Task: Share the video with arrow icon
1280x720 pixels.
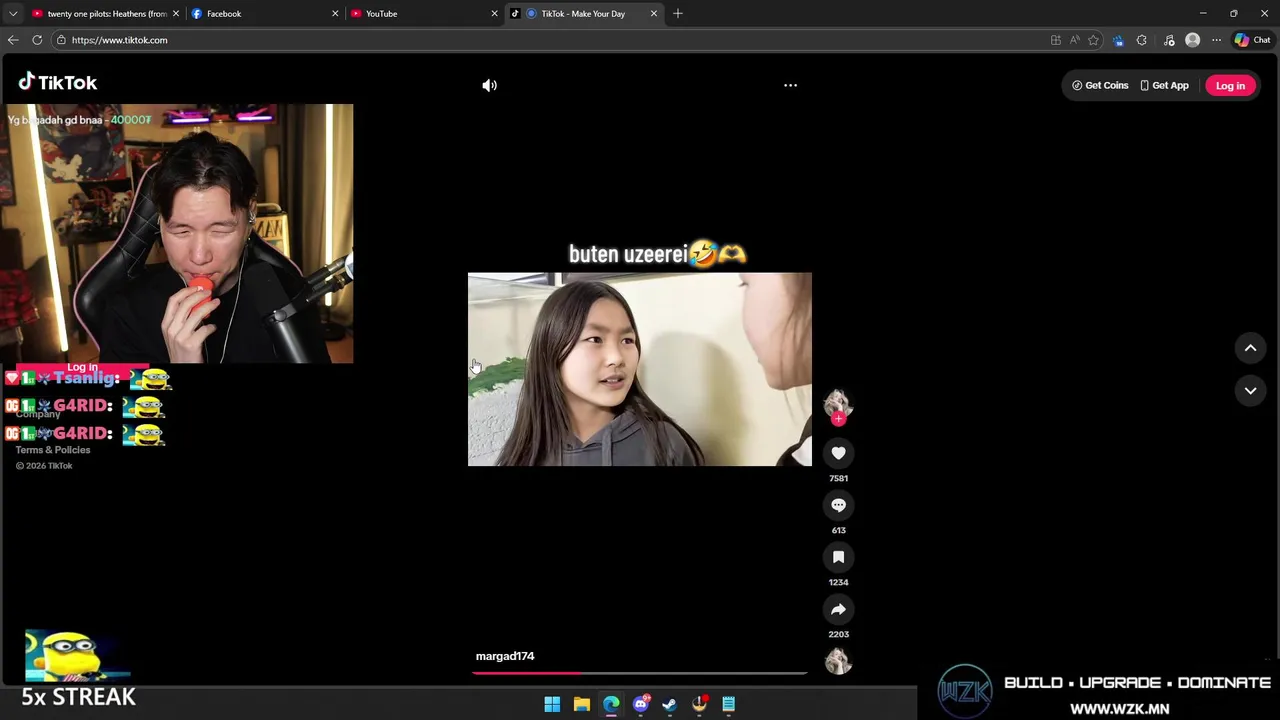Action: 838,609
